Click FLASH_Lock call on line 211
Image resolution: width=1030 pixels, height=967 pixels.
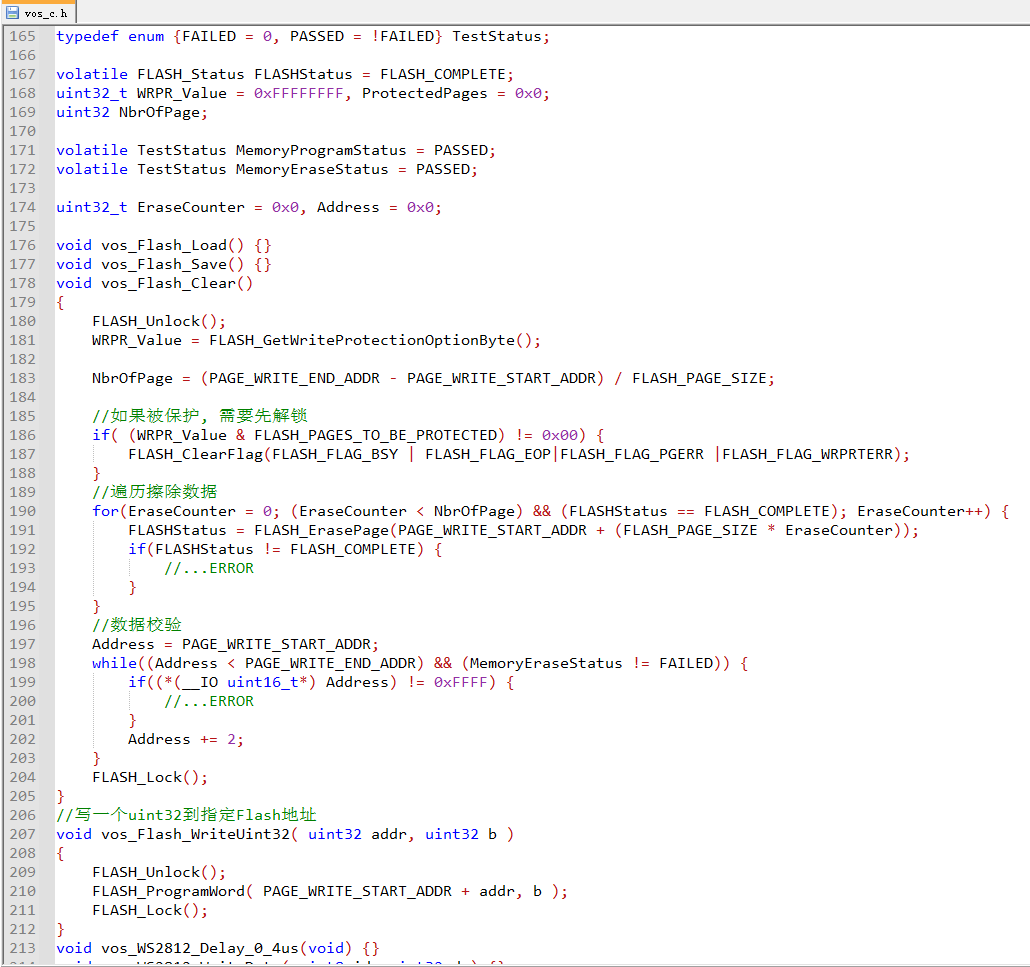(x=137, y=911)
